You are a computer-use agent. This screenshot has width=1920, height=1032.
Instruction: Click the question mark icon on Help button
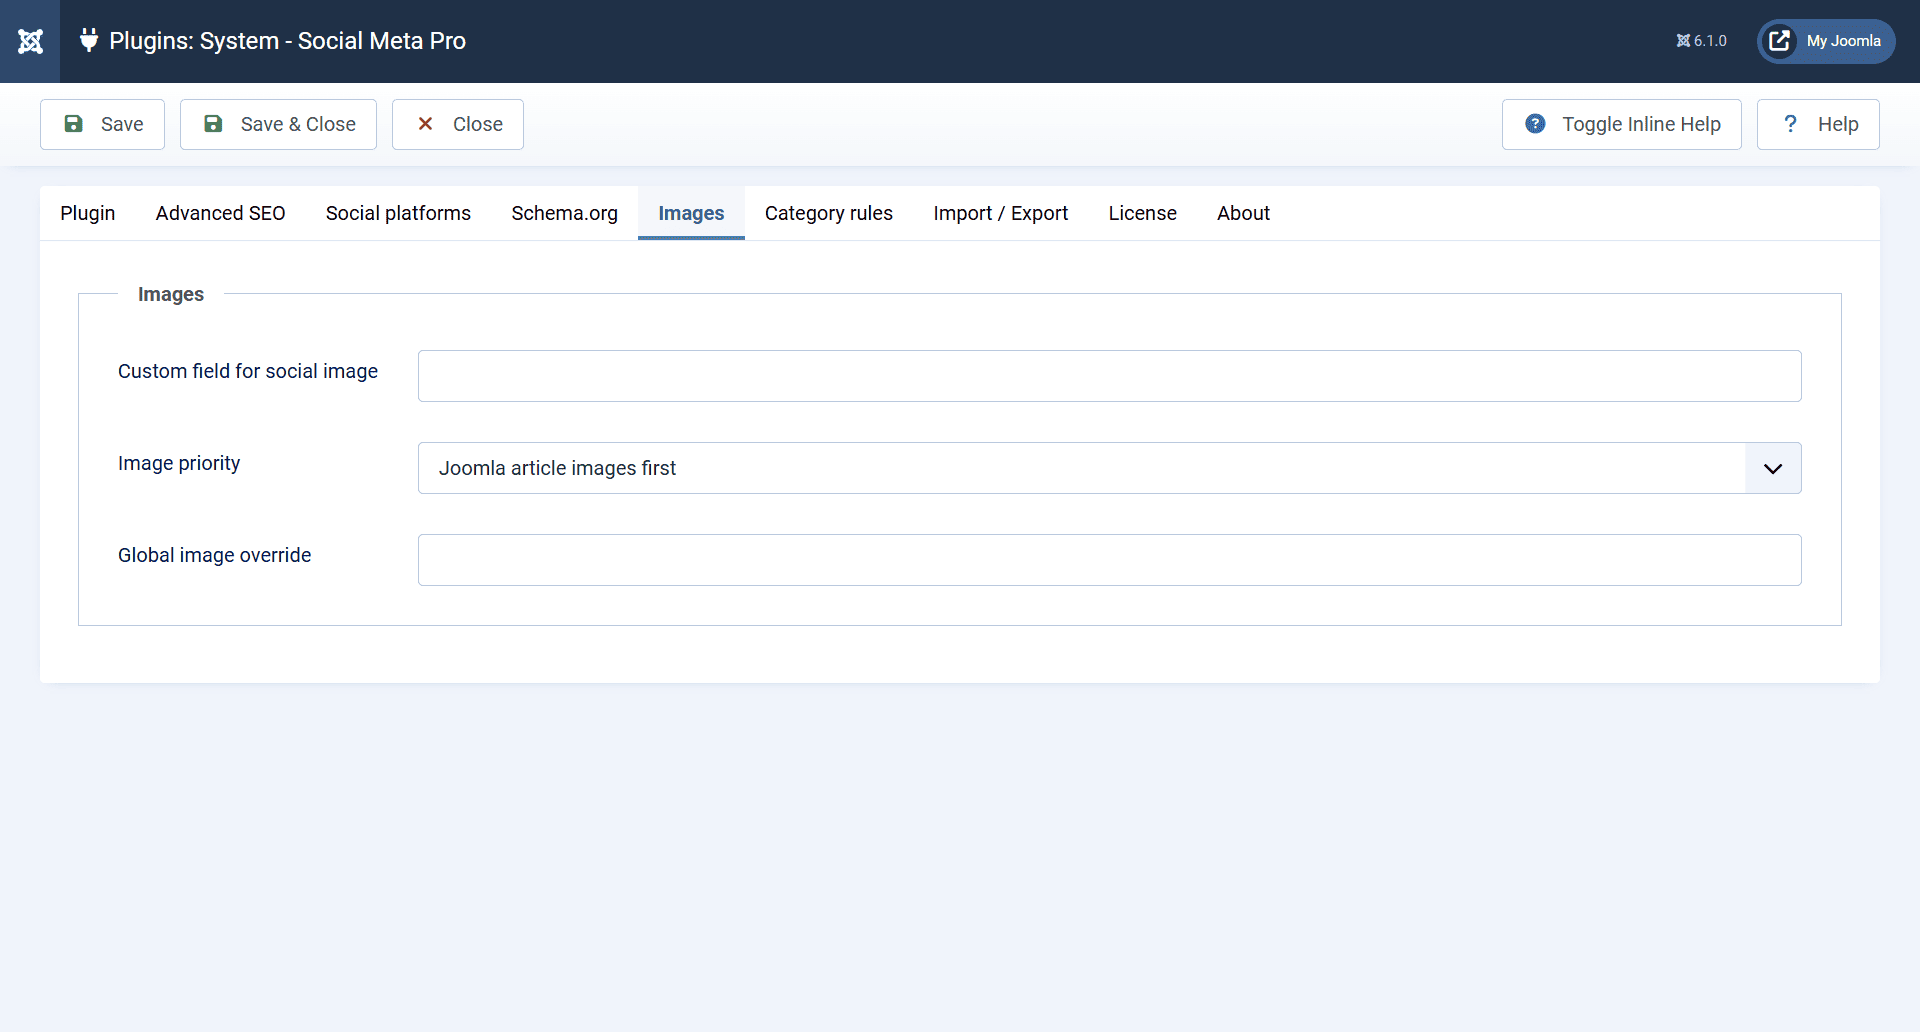tap(1791, 124)
